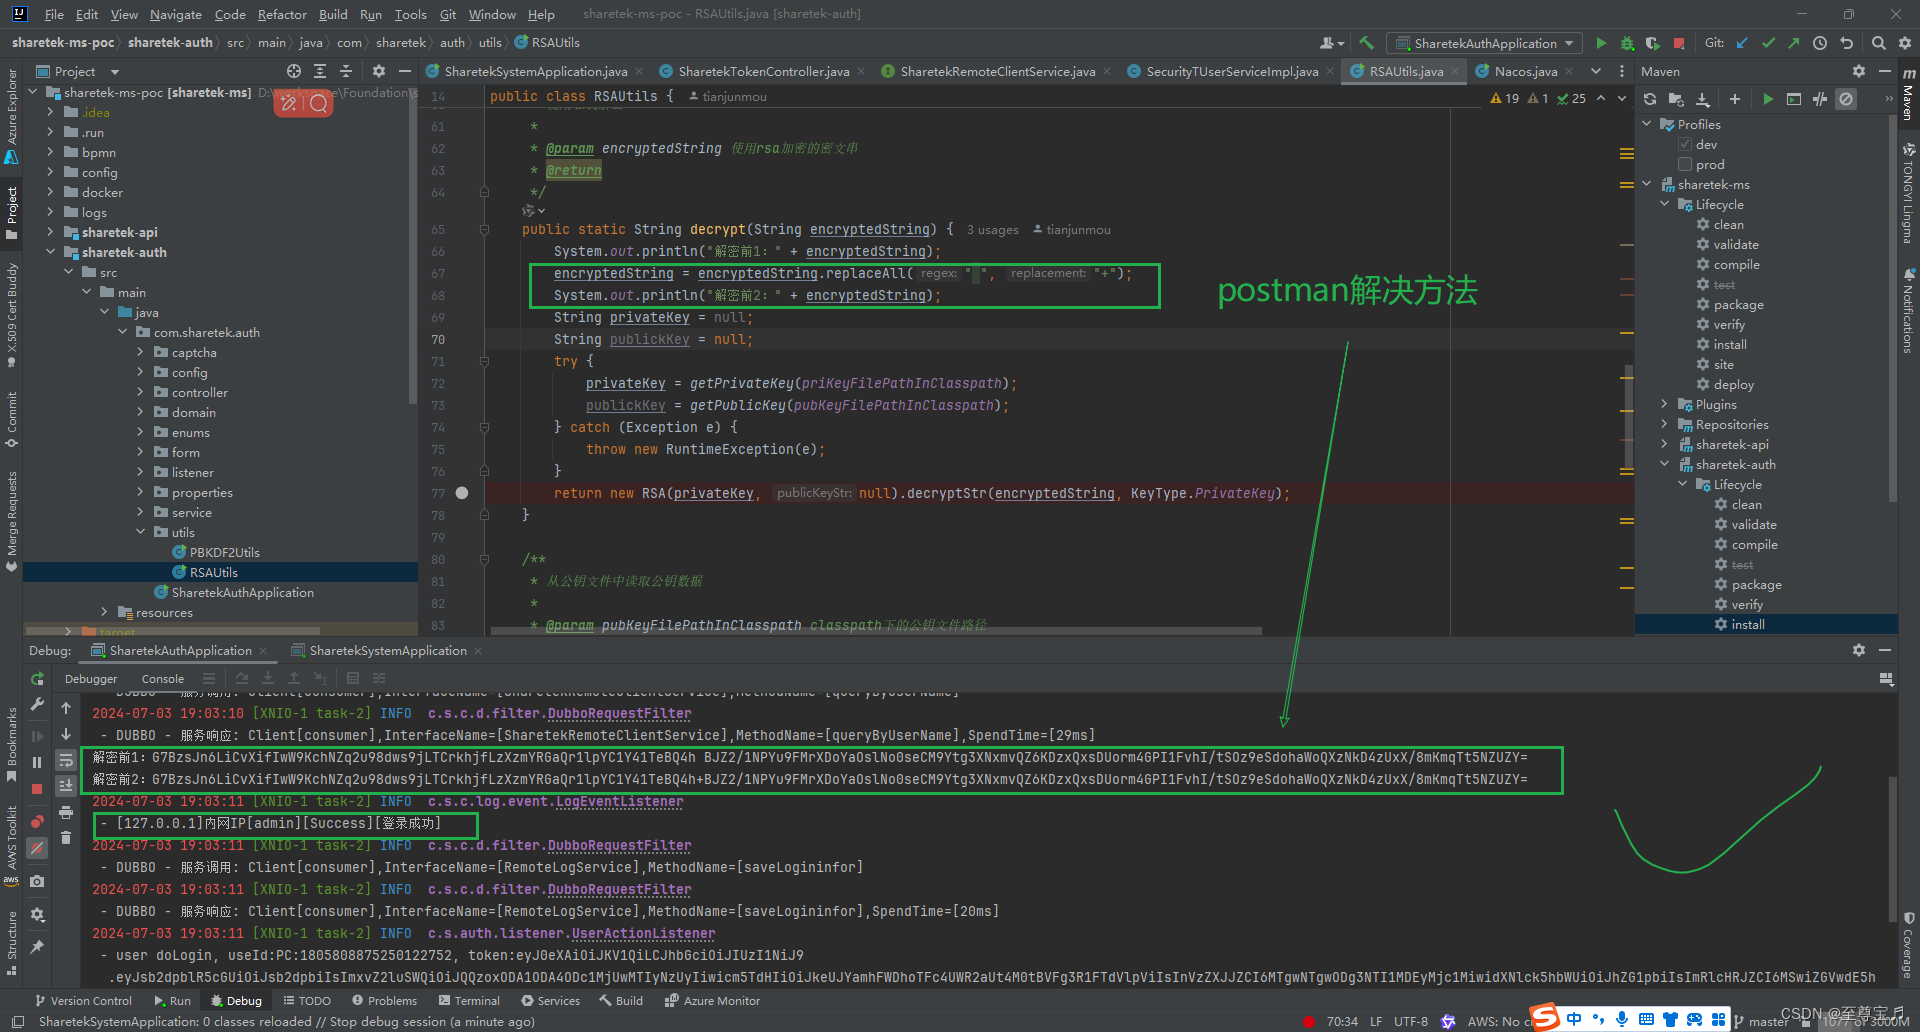Commit changes via the green Git checkmark
The image size is (1920, 1032).
click(1768, 43)
